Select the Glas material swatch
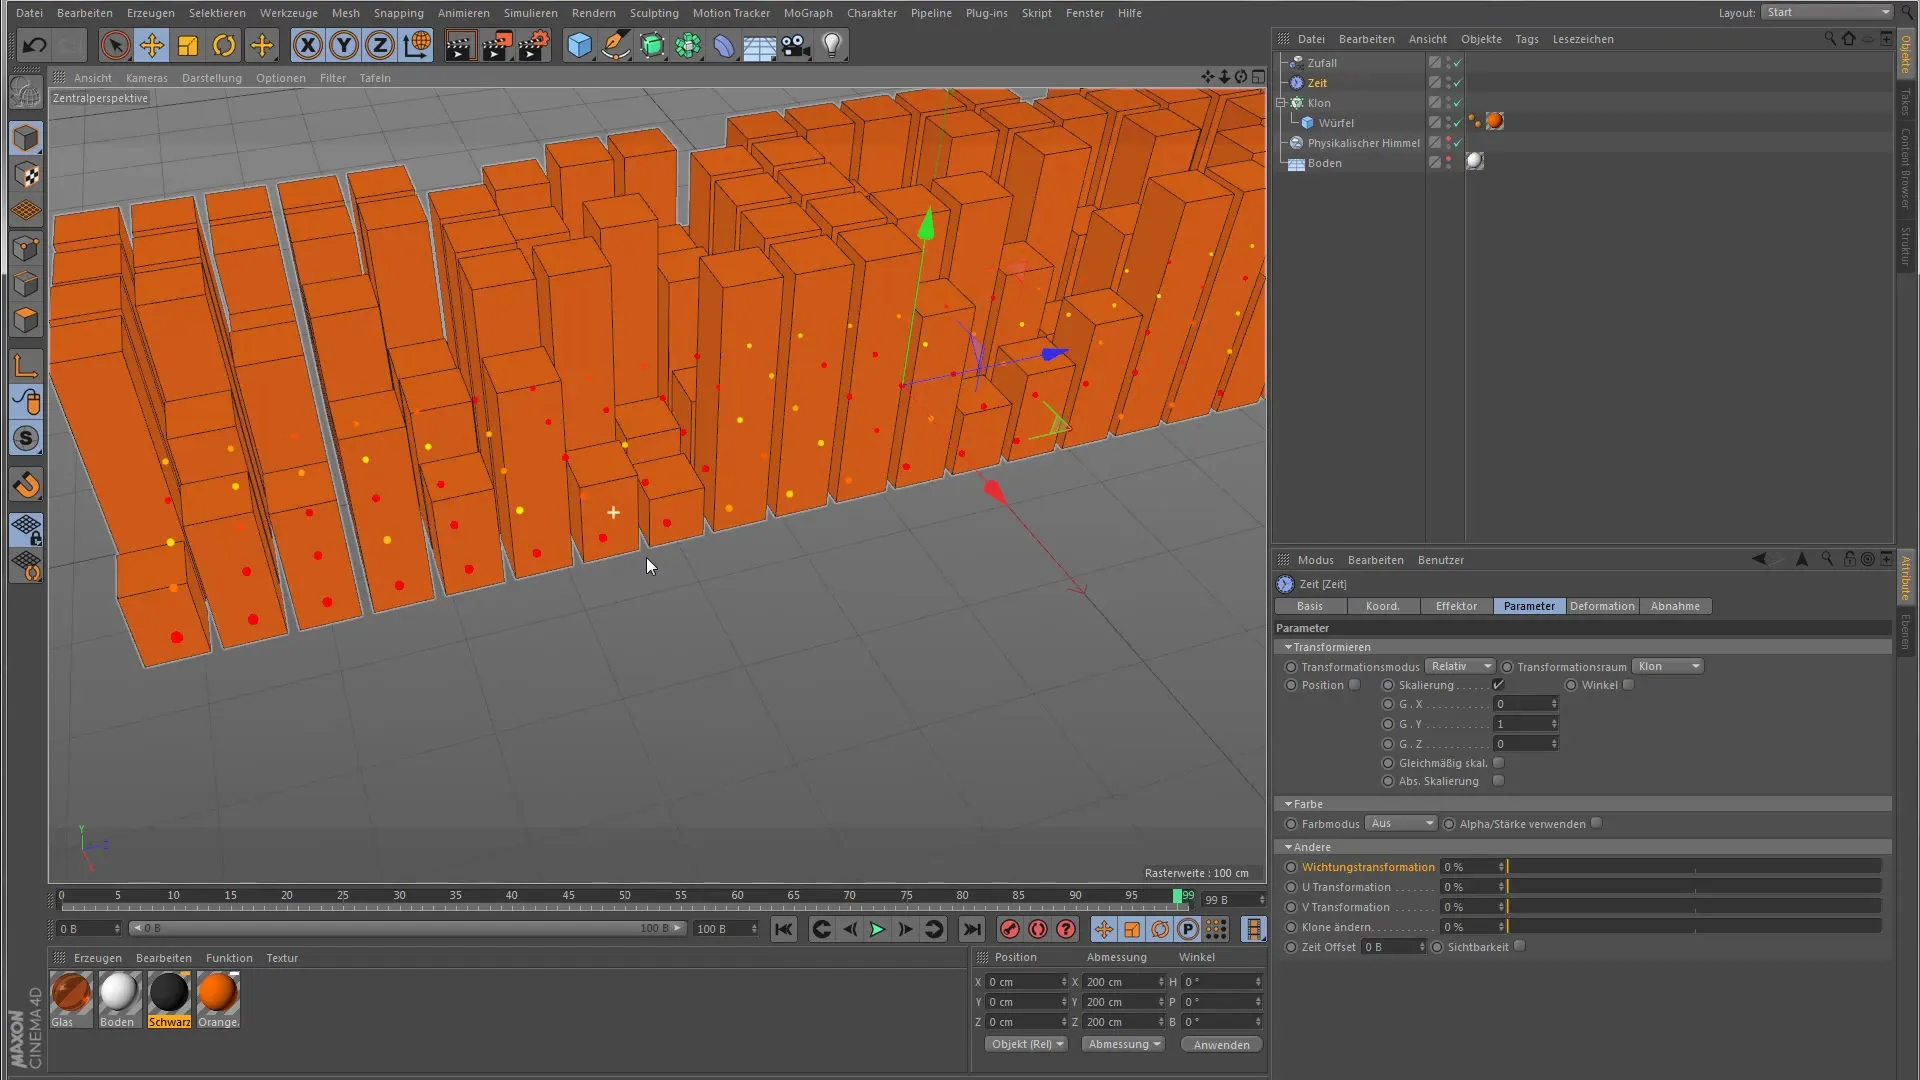The image size is (1920, 1080). 71,993
